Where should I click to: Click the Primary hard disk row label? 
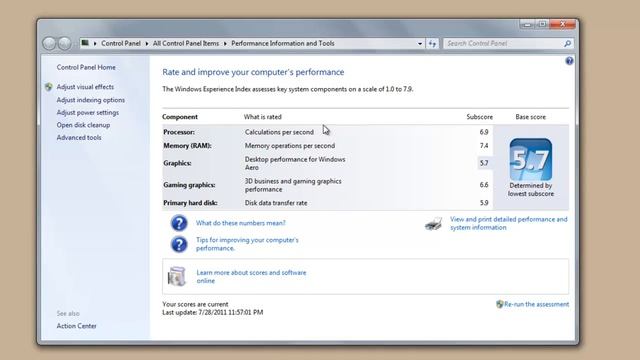click(x=190, y=203)
